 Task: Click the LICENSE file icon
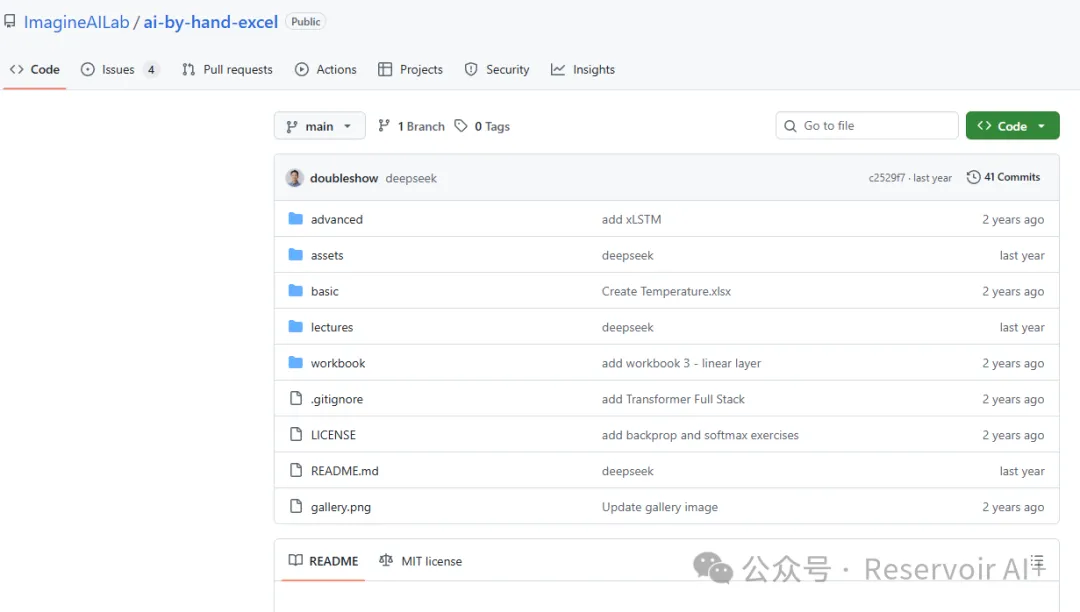click(x=296, y=434)
